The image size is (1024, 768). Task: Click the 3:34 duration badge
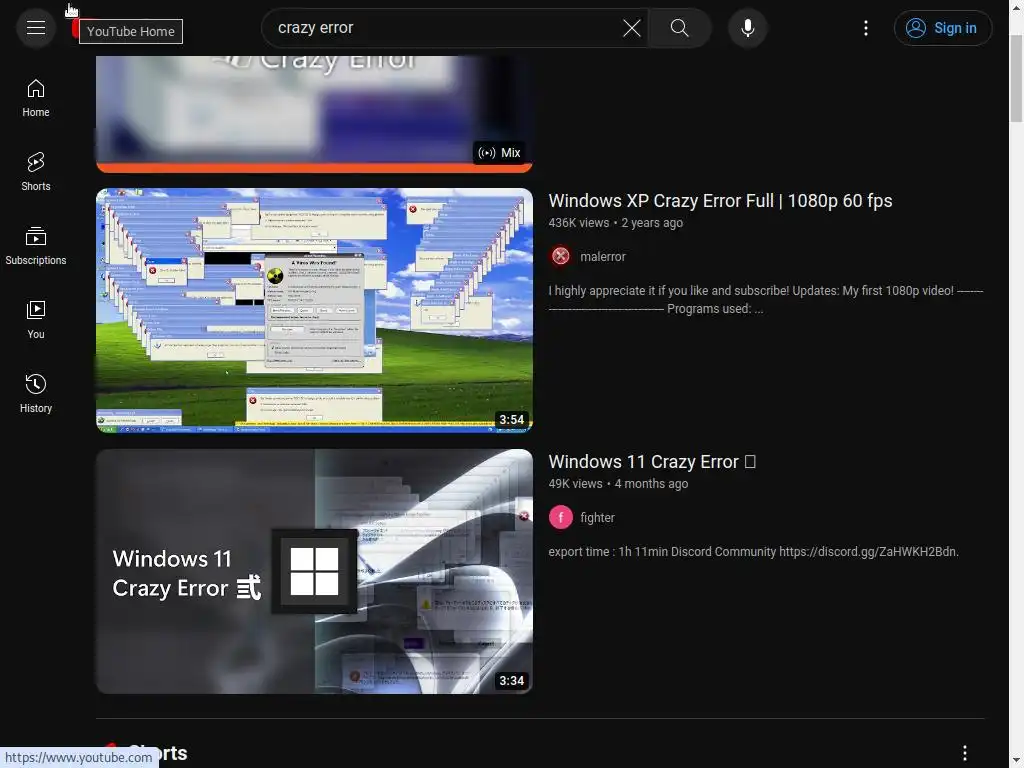511,680
